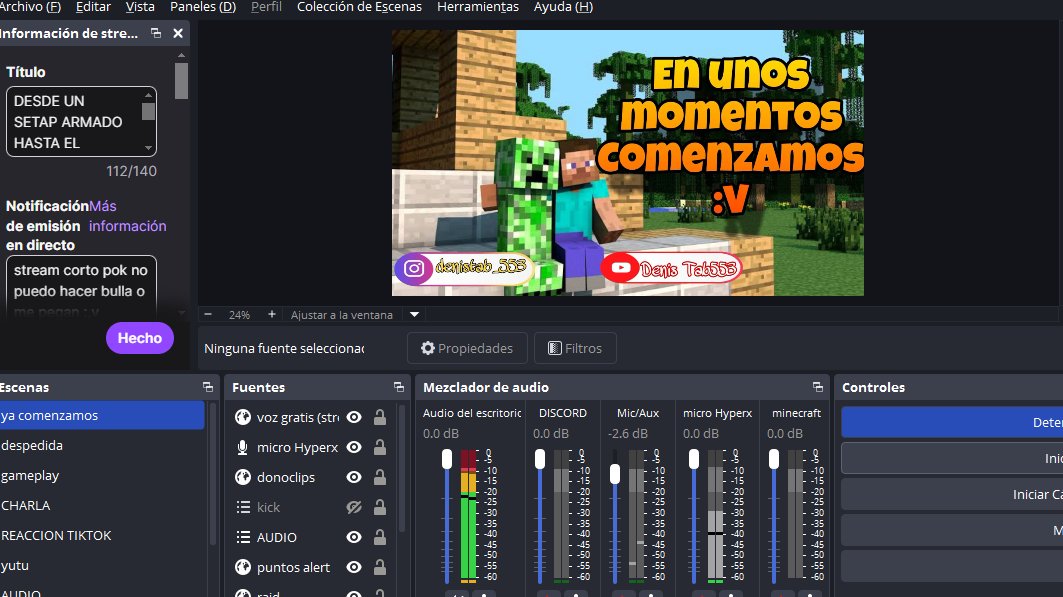Pop out the Fuentes dock

pyautogui.click(x=399, y=387)
